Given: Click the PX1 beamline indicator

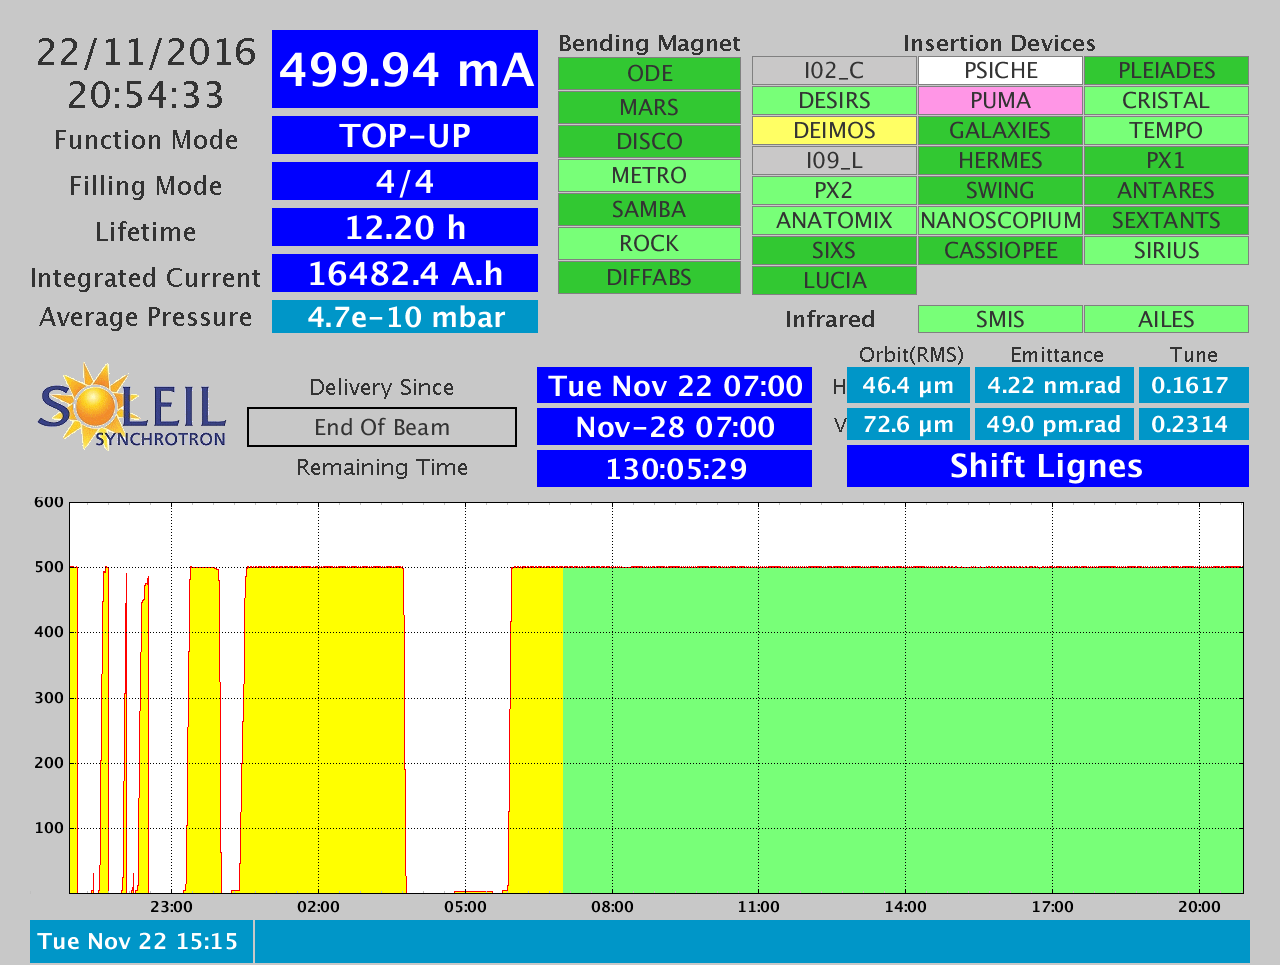Looking at the screenshot, I should [x=1166, y=161].
